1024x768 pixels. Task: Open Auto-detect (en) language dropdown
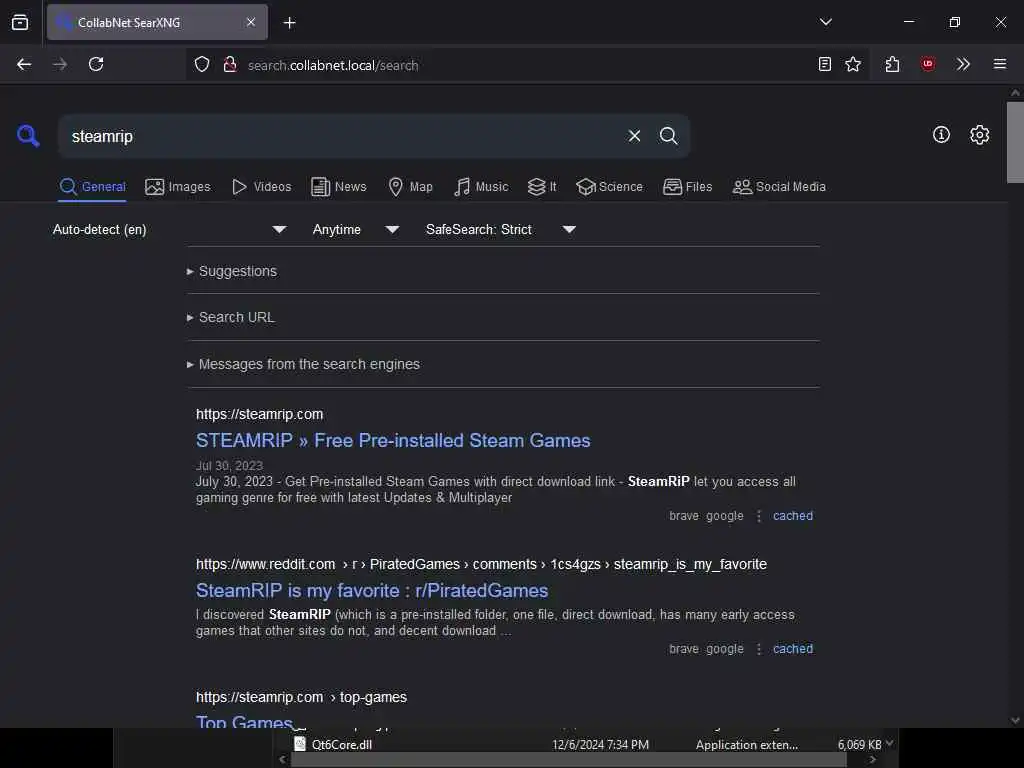[x=170, y=229]
